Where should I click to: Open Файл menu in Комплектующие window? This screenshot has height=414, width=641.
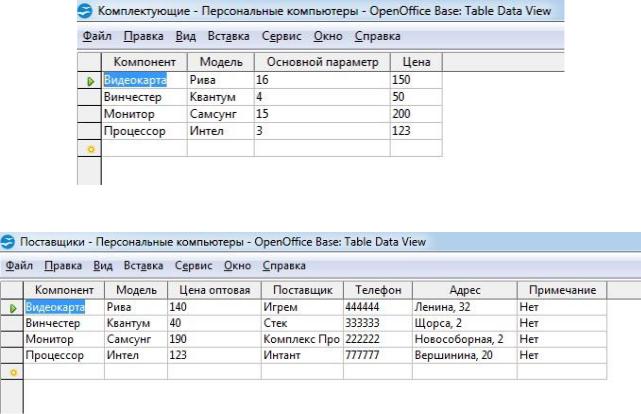coord(97,36)
